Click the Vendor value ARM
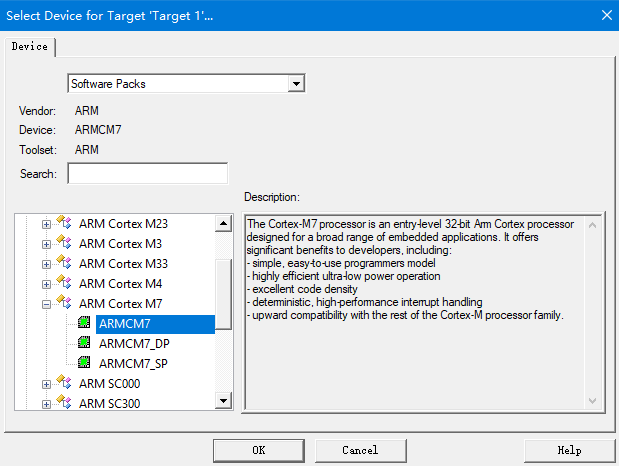Viewport: 619px width, 466px height. click(86, 111)
